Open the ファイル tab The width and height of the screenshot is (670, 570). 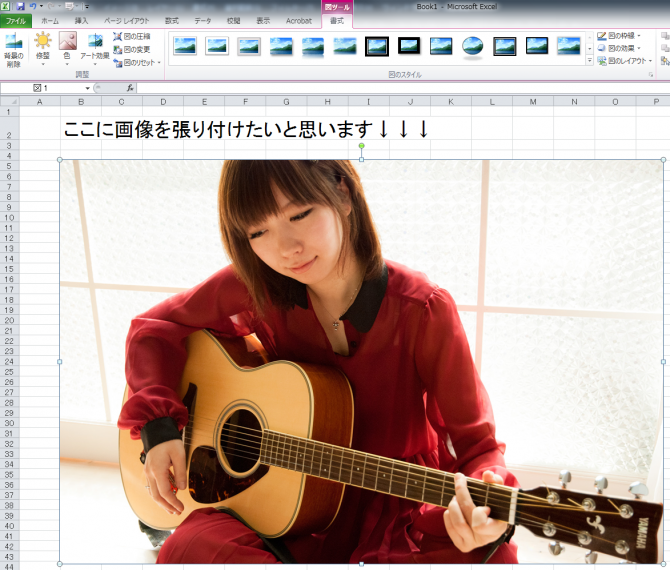coord(16,20)
